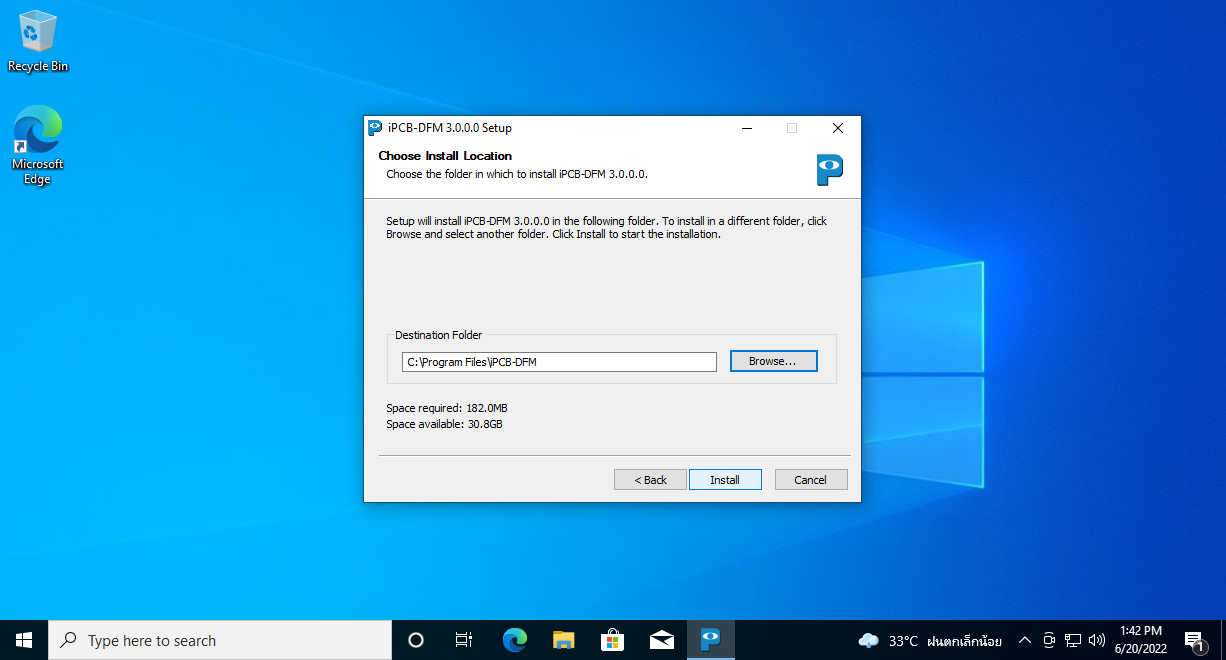Open the Windows Start menu
Screen dimensions: 1226x660
[x=24, y=640]
